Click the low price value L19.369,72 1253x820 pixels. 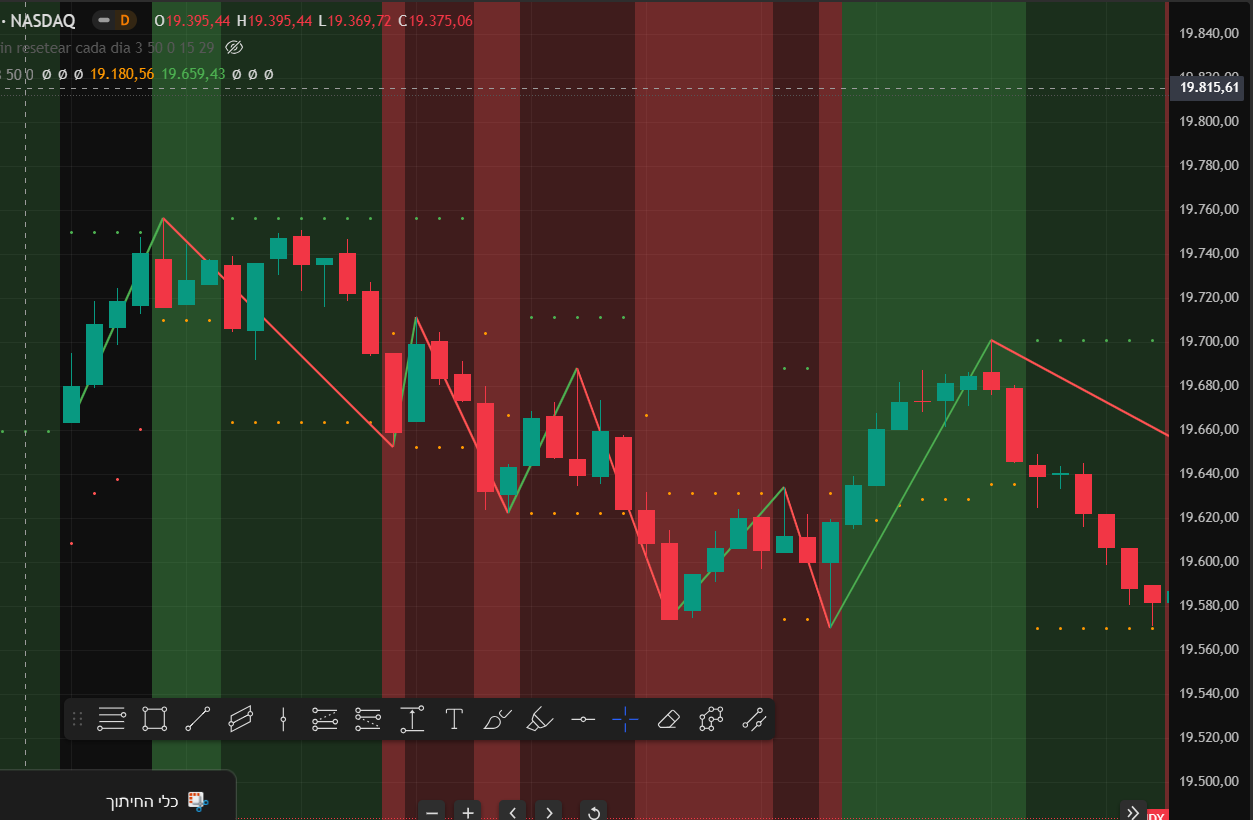[x=355, y=20]
